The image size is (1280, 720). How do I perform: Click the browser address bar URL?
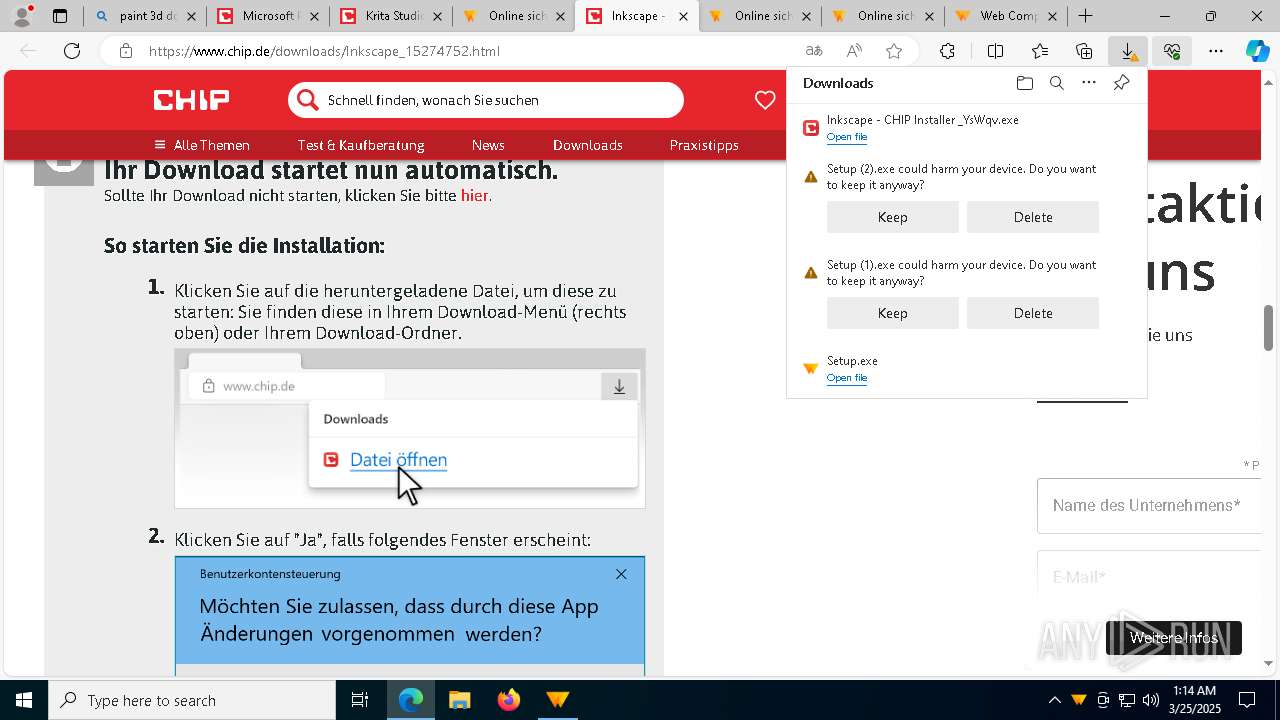pos(324,51)
